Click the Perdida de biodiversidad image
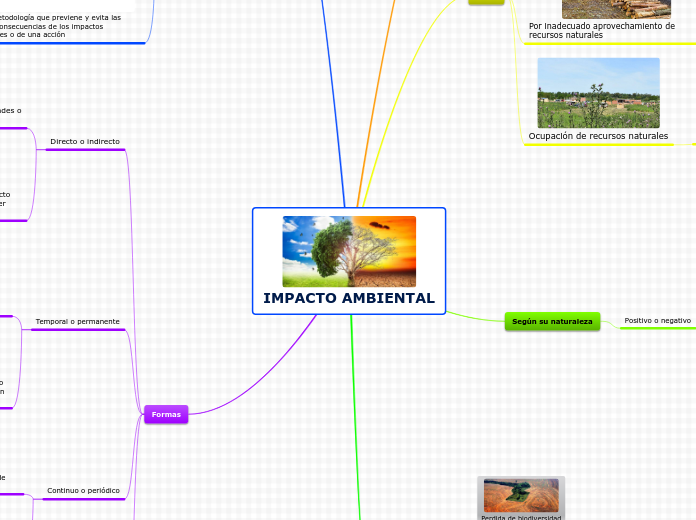Image resolution: width=696 pixels, height=520 pixels. (x=521, y=494)
